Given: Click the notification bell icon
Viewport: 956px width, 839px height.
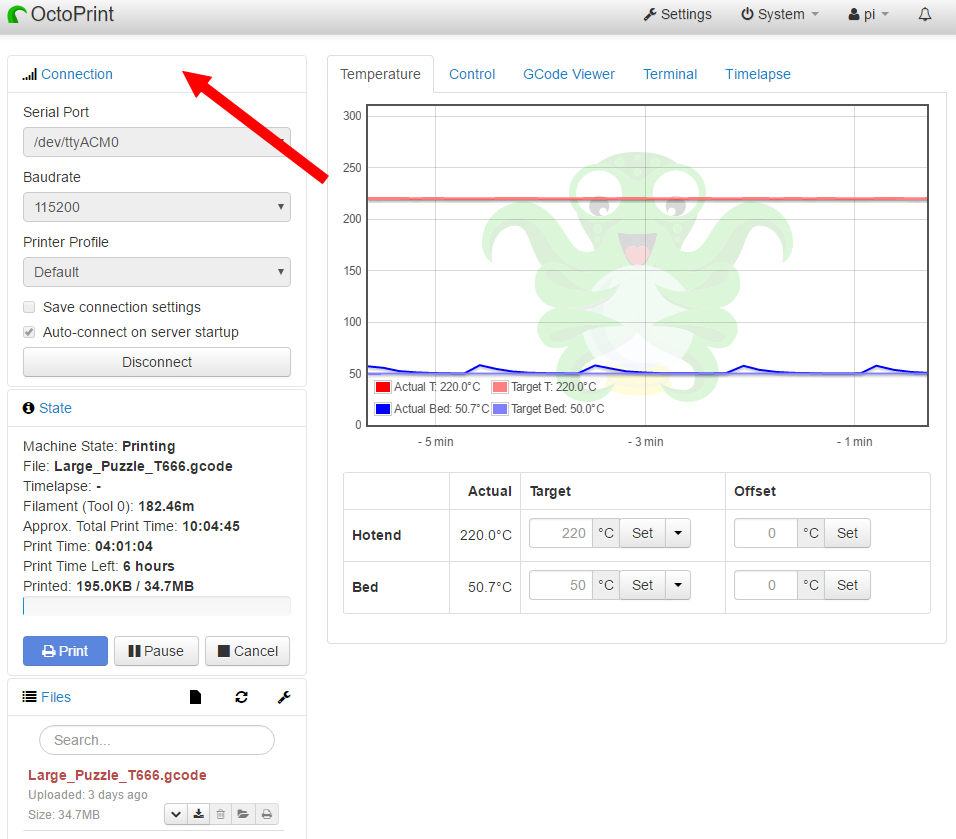Looking at the screenshot, I should (x=925, y=15).
